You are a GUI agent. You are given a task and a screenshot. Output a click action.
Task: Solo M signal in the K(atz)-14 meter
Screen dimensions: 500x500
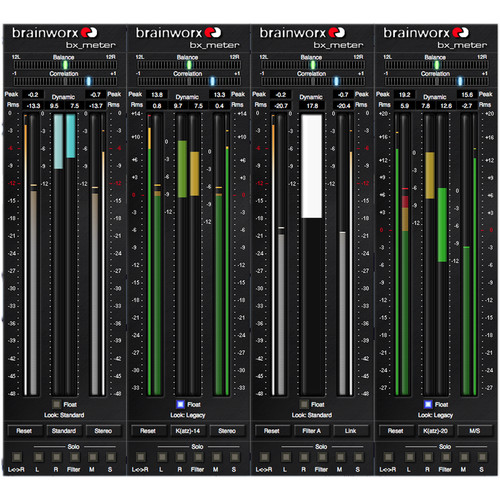point(217,457)
